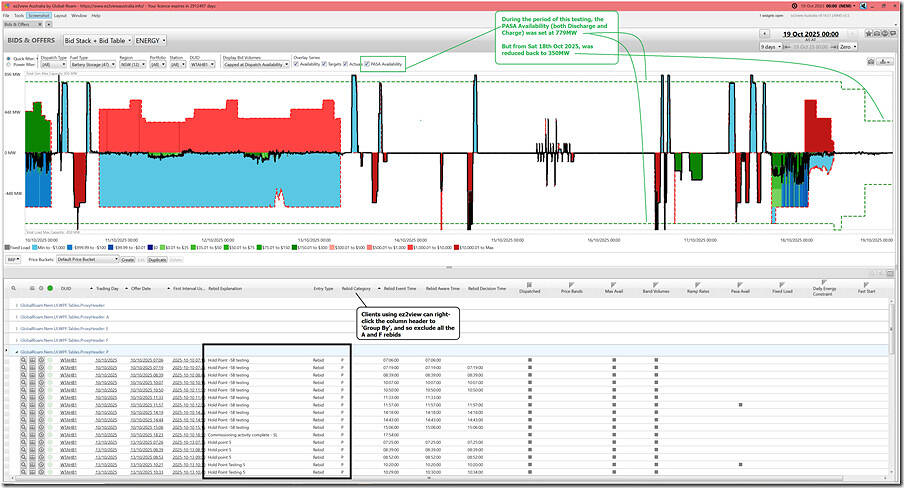Toggle the Availability overlay checkbox
This screenshot has width=904, height=488.
(296, 64)
